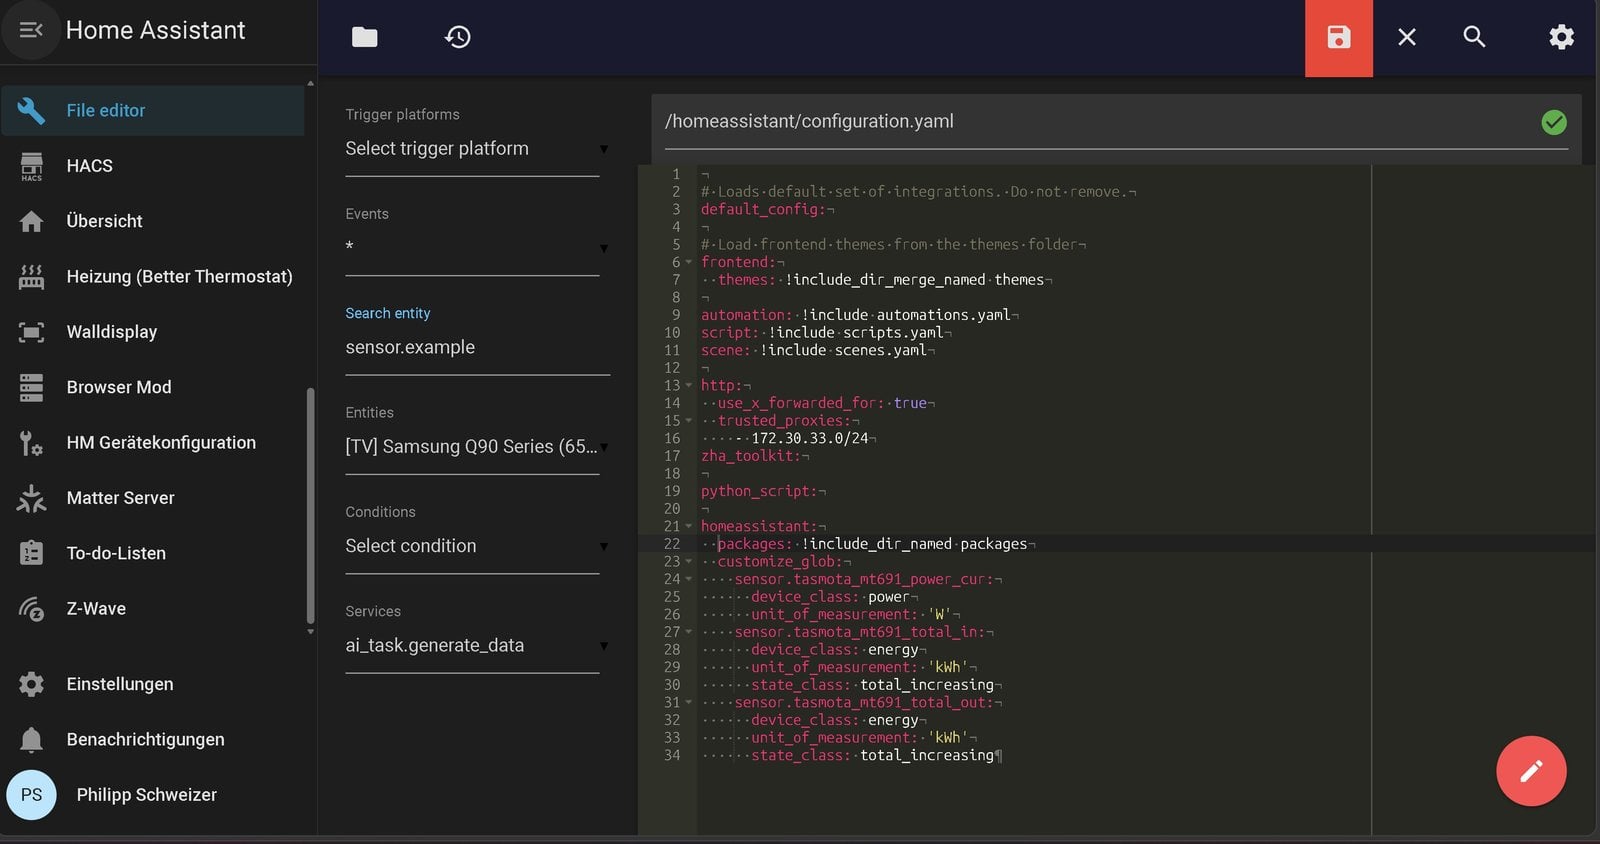
Task: Open Browser Mod panel
Action: tap(153, 387)
